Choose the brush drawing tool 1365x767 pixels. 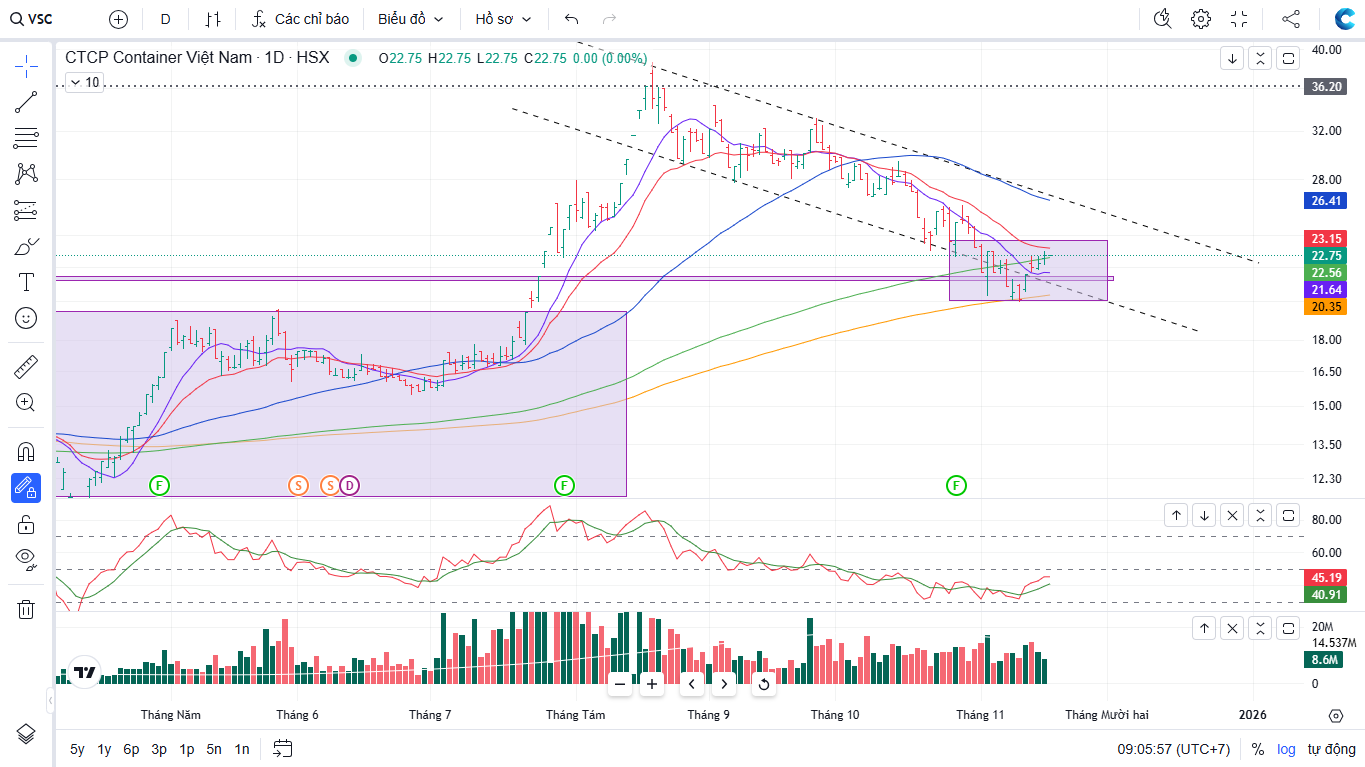click(26, 247)
